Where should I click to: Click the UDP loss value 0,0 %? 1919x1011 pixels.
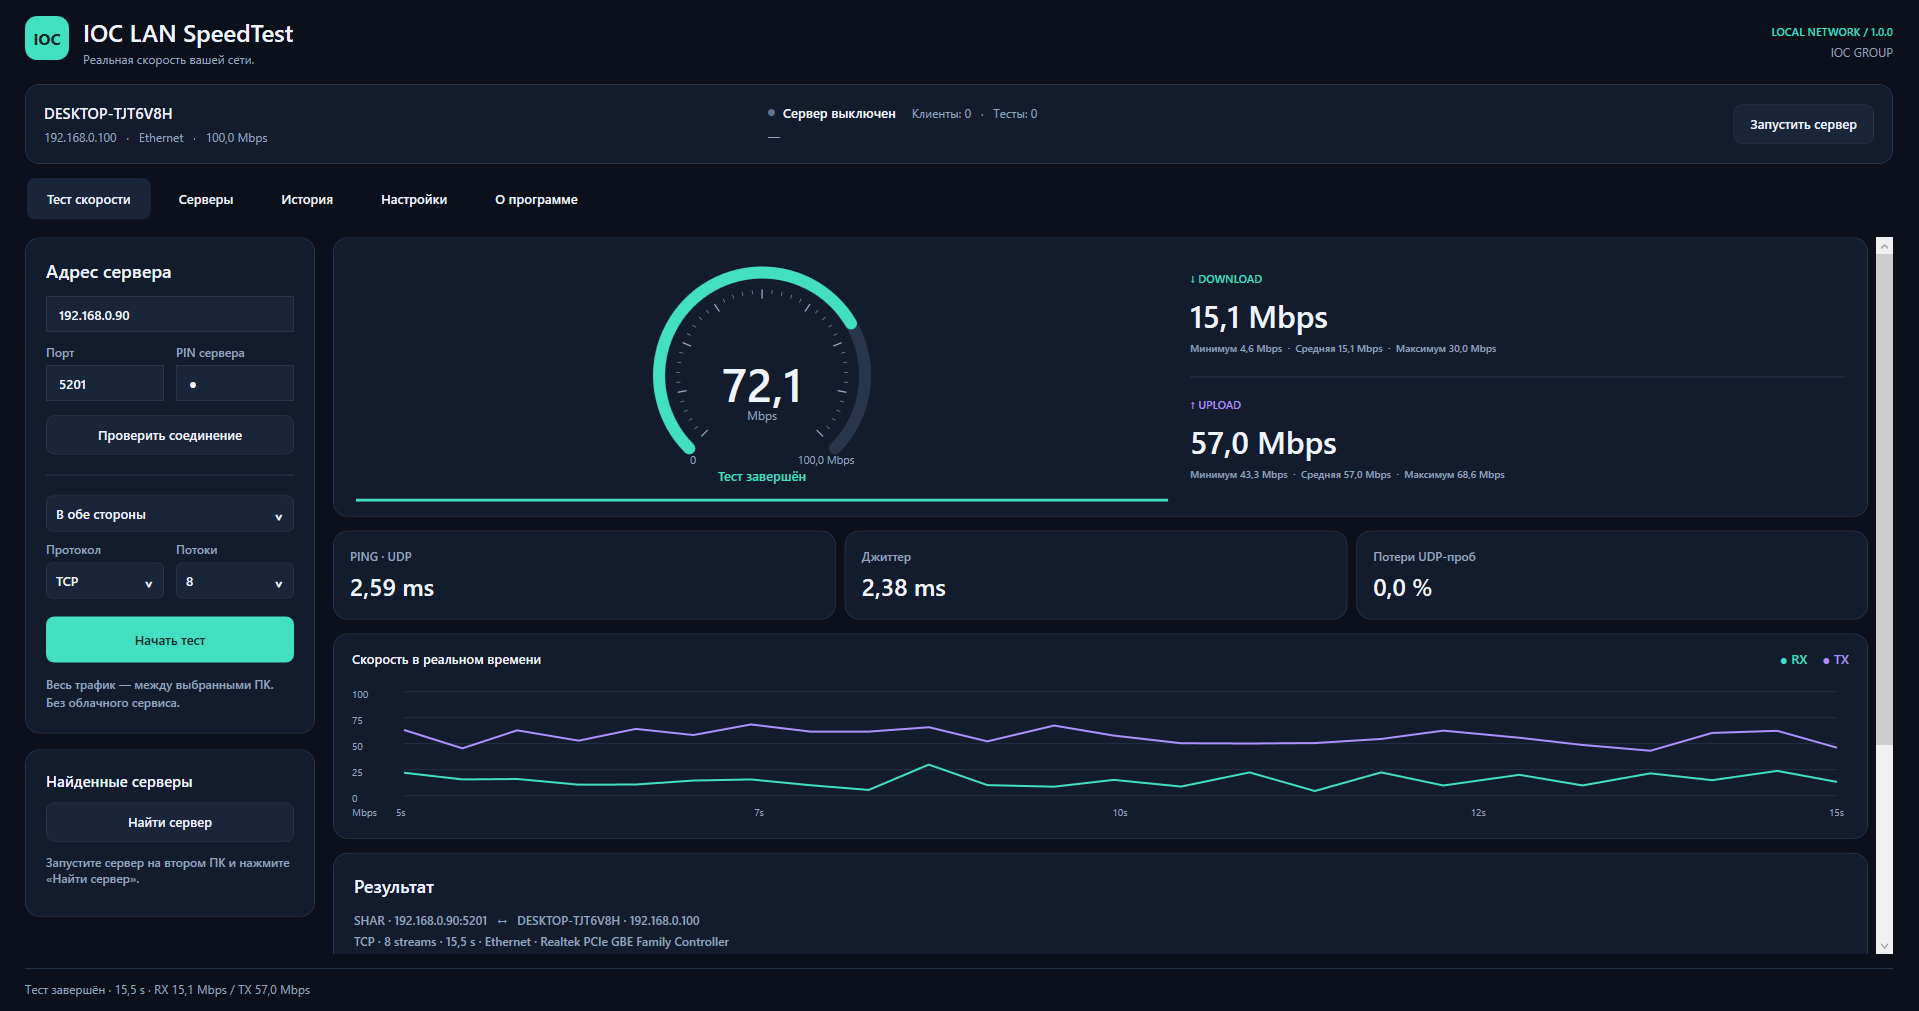pos(1402,588)
